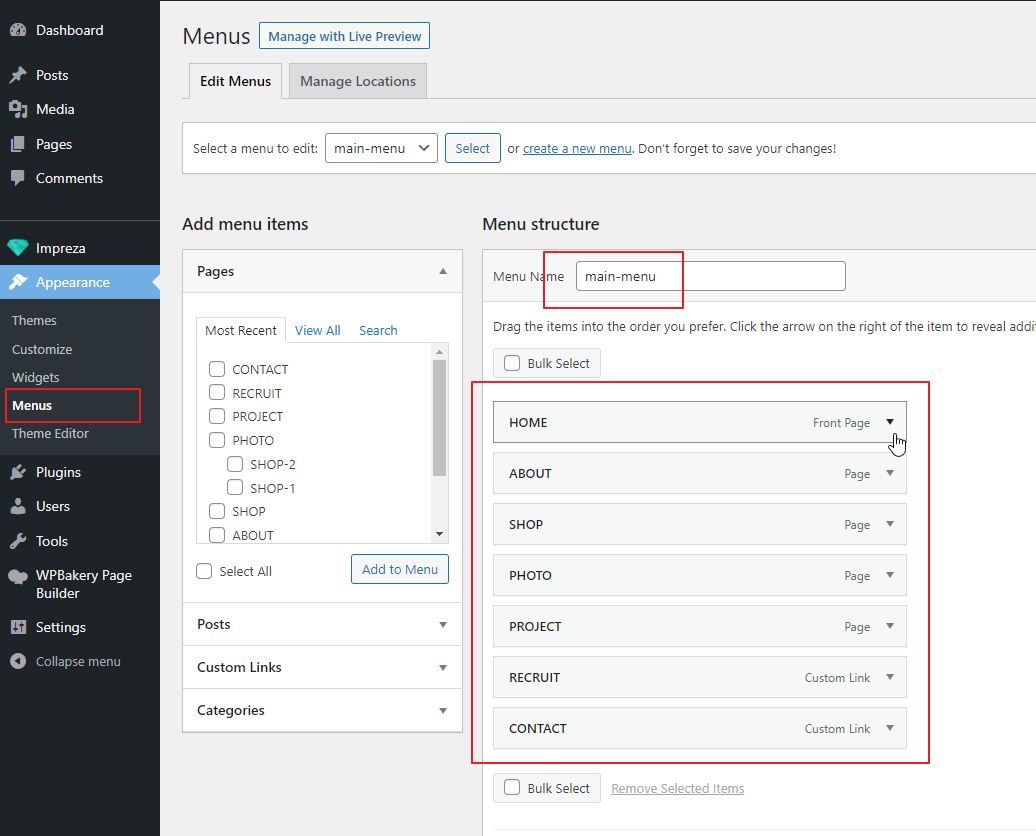Open the Plugins sidebar label
Image resolution: width=1036 pixels, height=836 pixels.
click(58, 472)
